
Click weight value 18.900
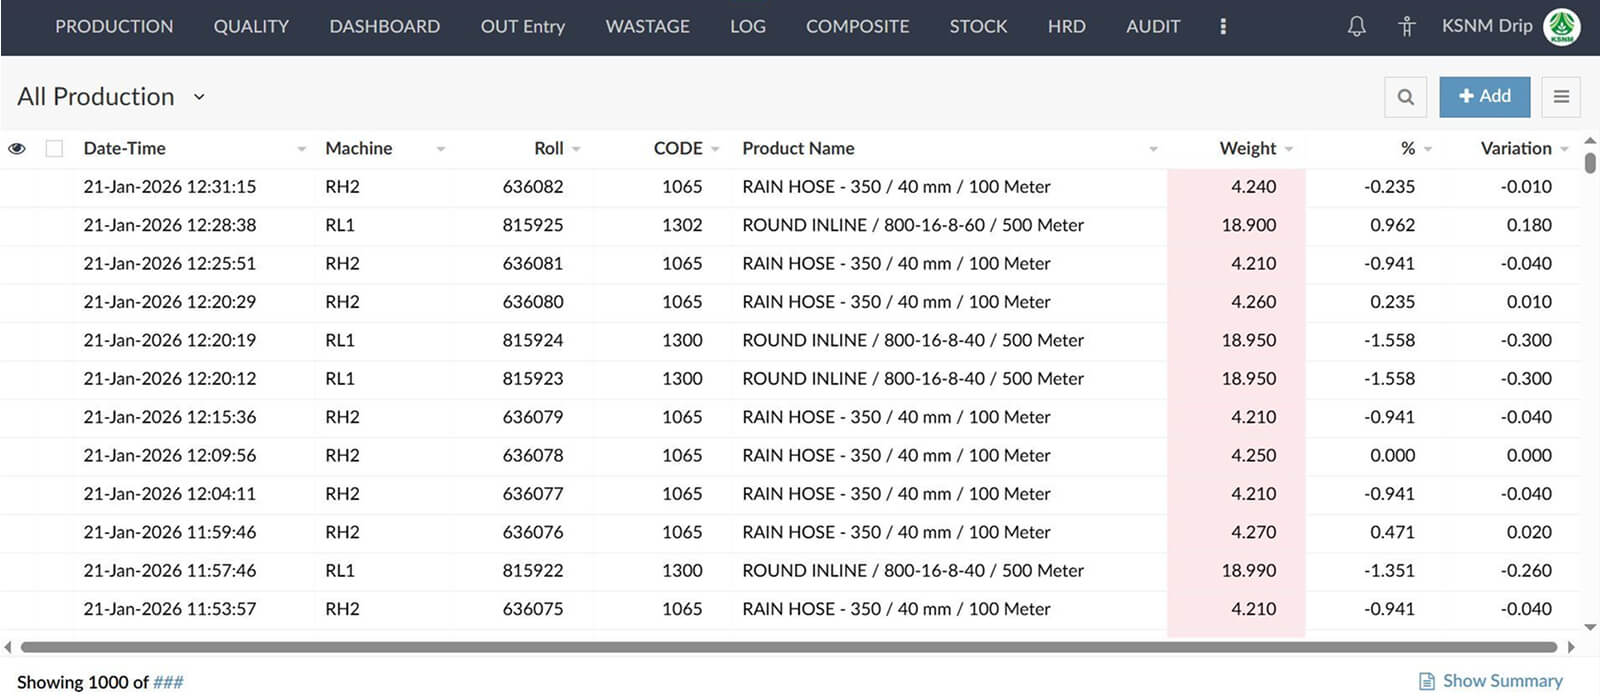tap(1249, 225)
